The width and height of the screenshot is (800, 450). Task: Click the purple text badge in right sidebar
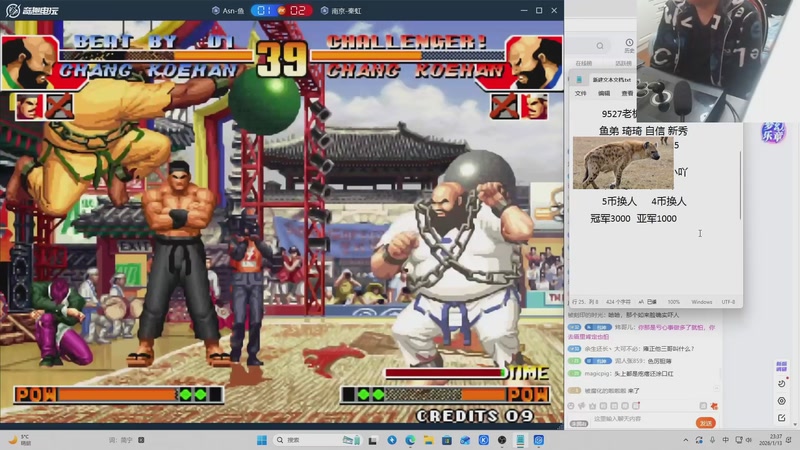click(x=781, y=366)
